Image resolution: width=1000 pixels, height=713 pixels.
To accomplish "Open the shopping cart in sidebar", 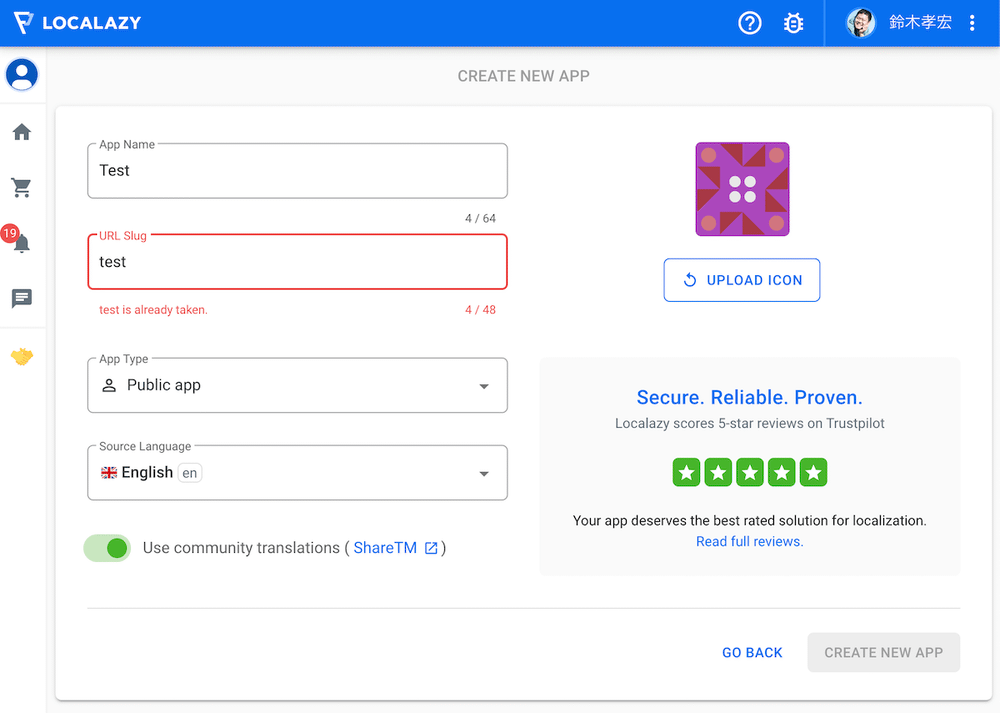I will click(x=22, y=187).
